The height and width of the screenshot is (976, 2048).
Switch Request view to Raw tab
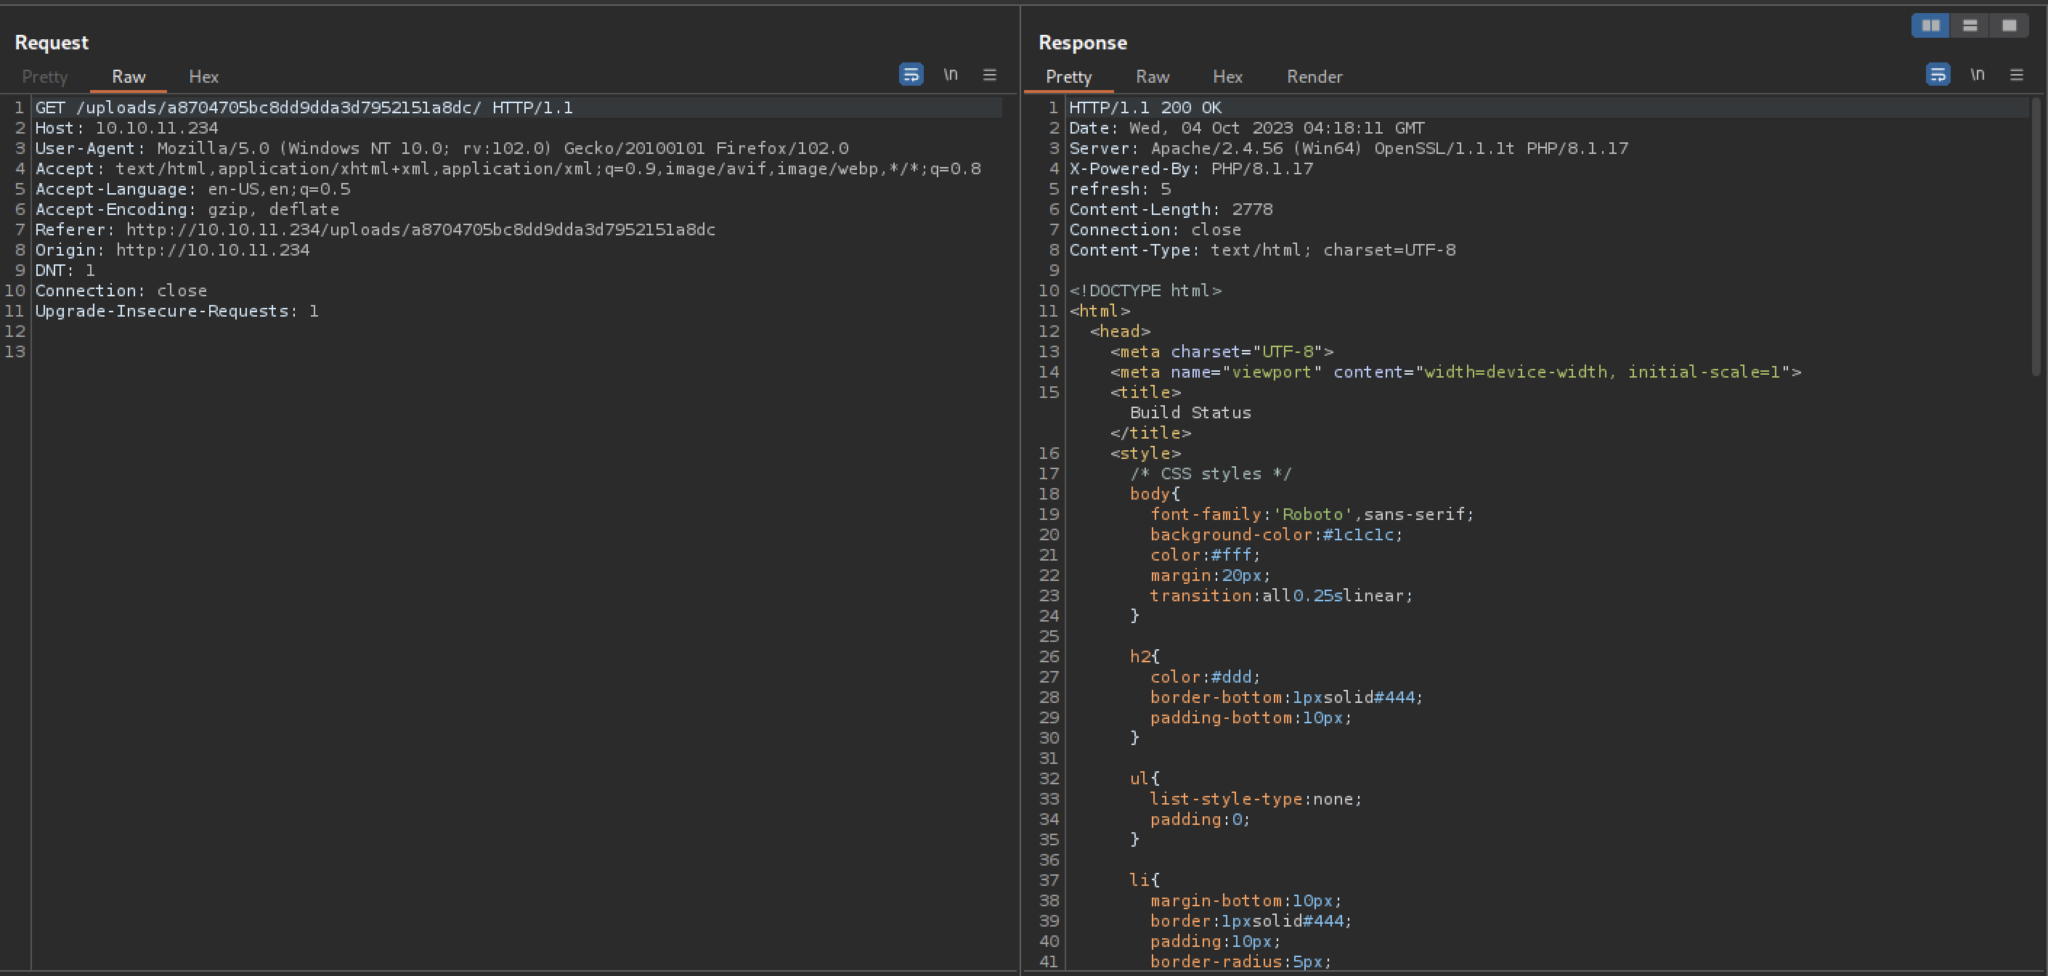(128, 77)
